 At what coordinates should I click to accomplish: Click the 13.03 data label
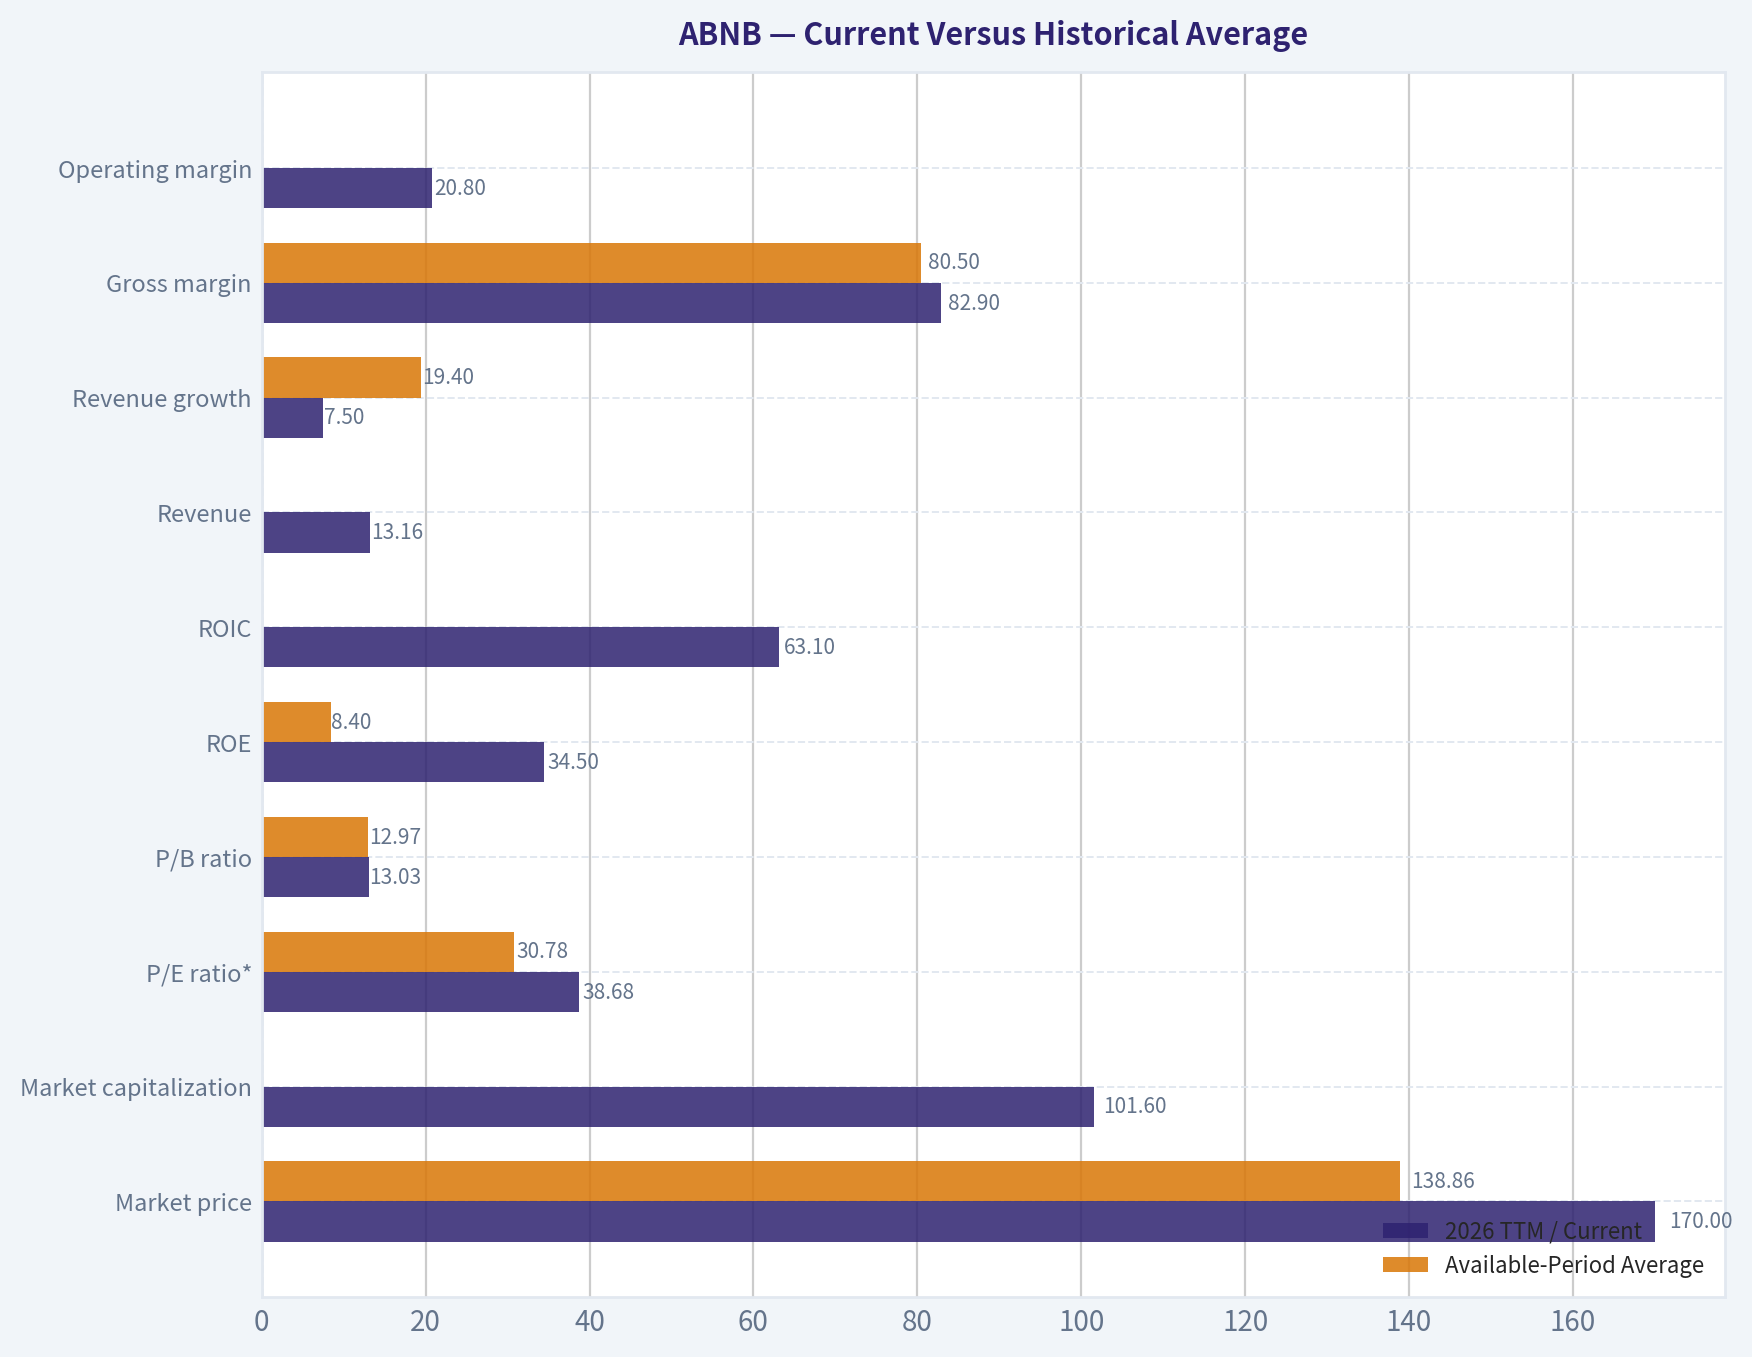(x=396, y=877)
